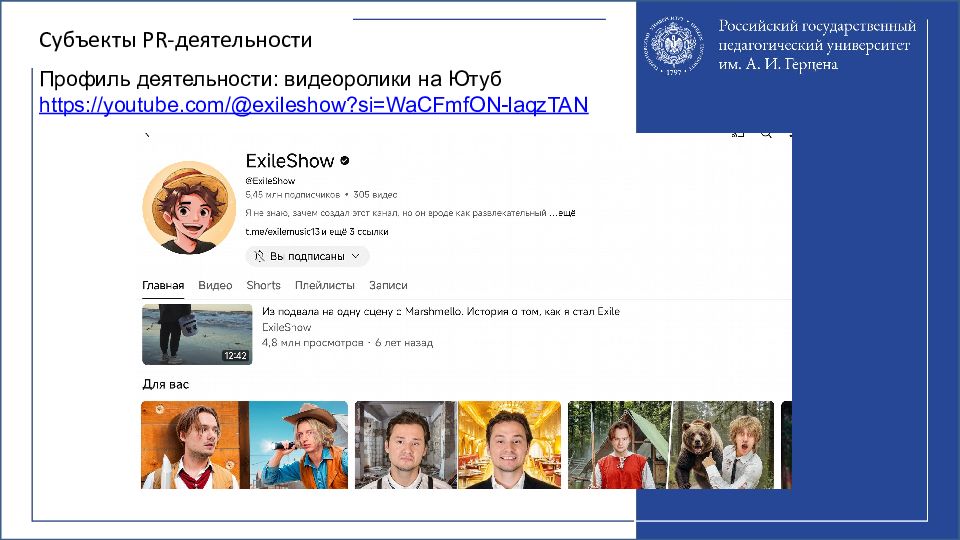Click the 12:42 duration badge
The width and height of the screenshot is (960, 540).
tap(235, 356)
